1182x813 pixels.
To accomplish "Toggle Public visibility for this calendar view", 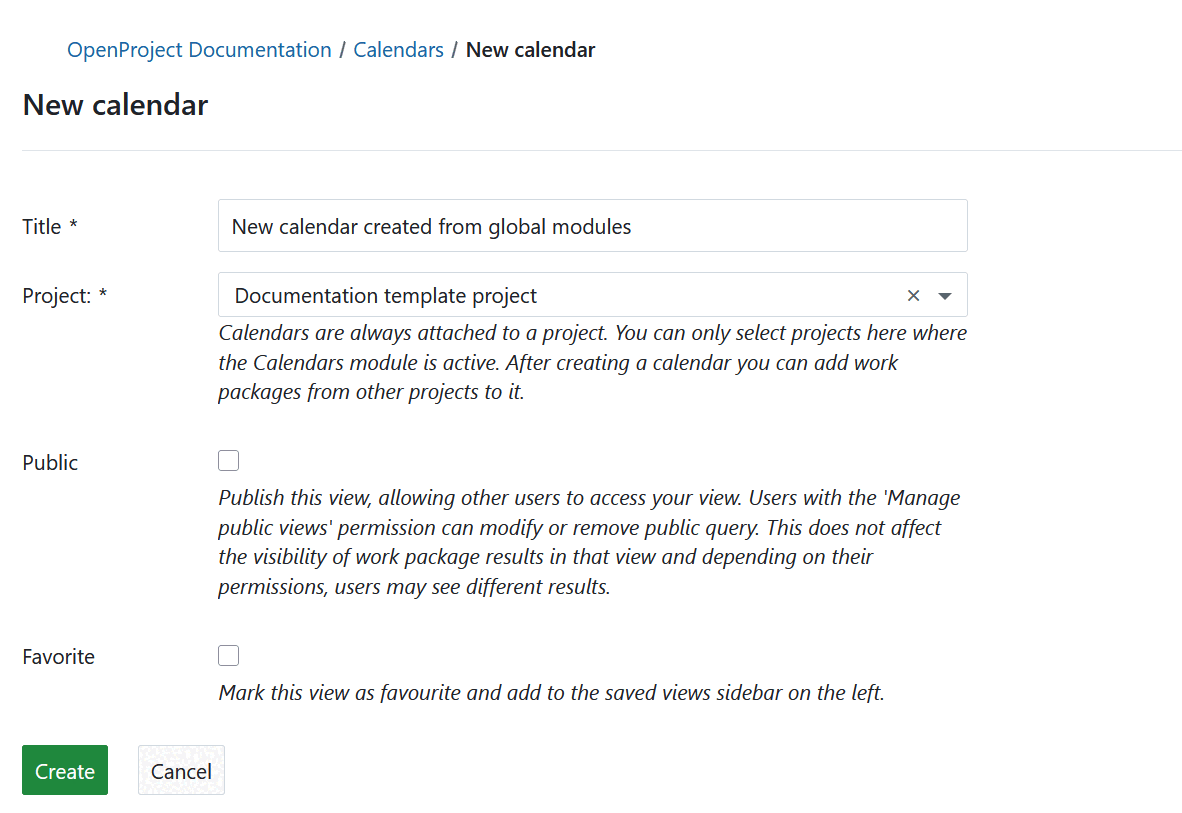I will (228, 460).
